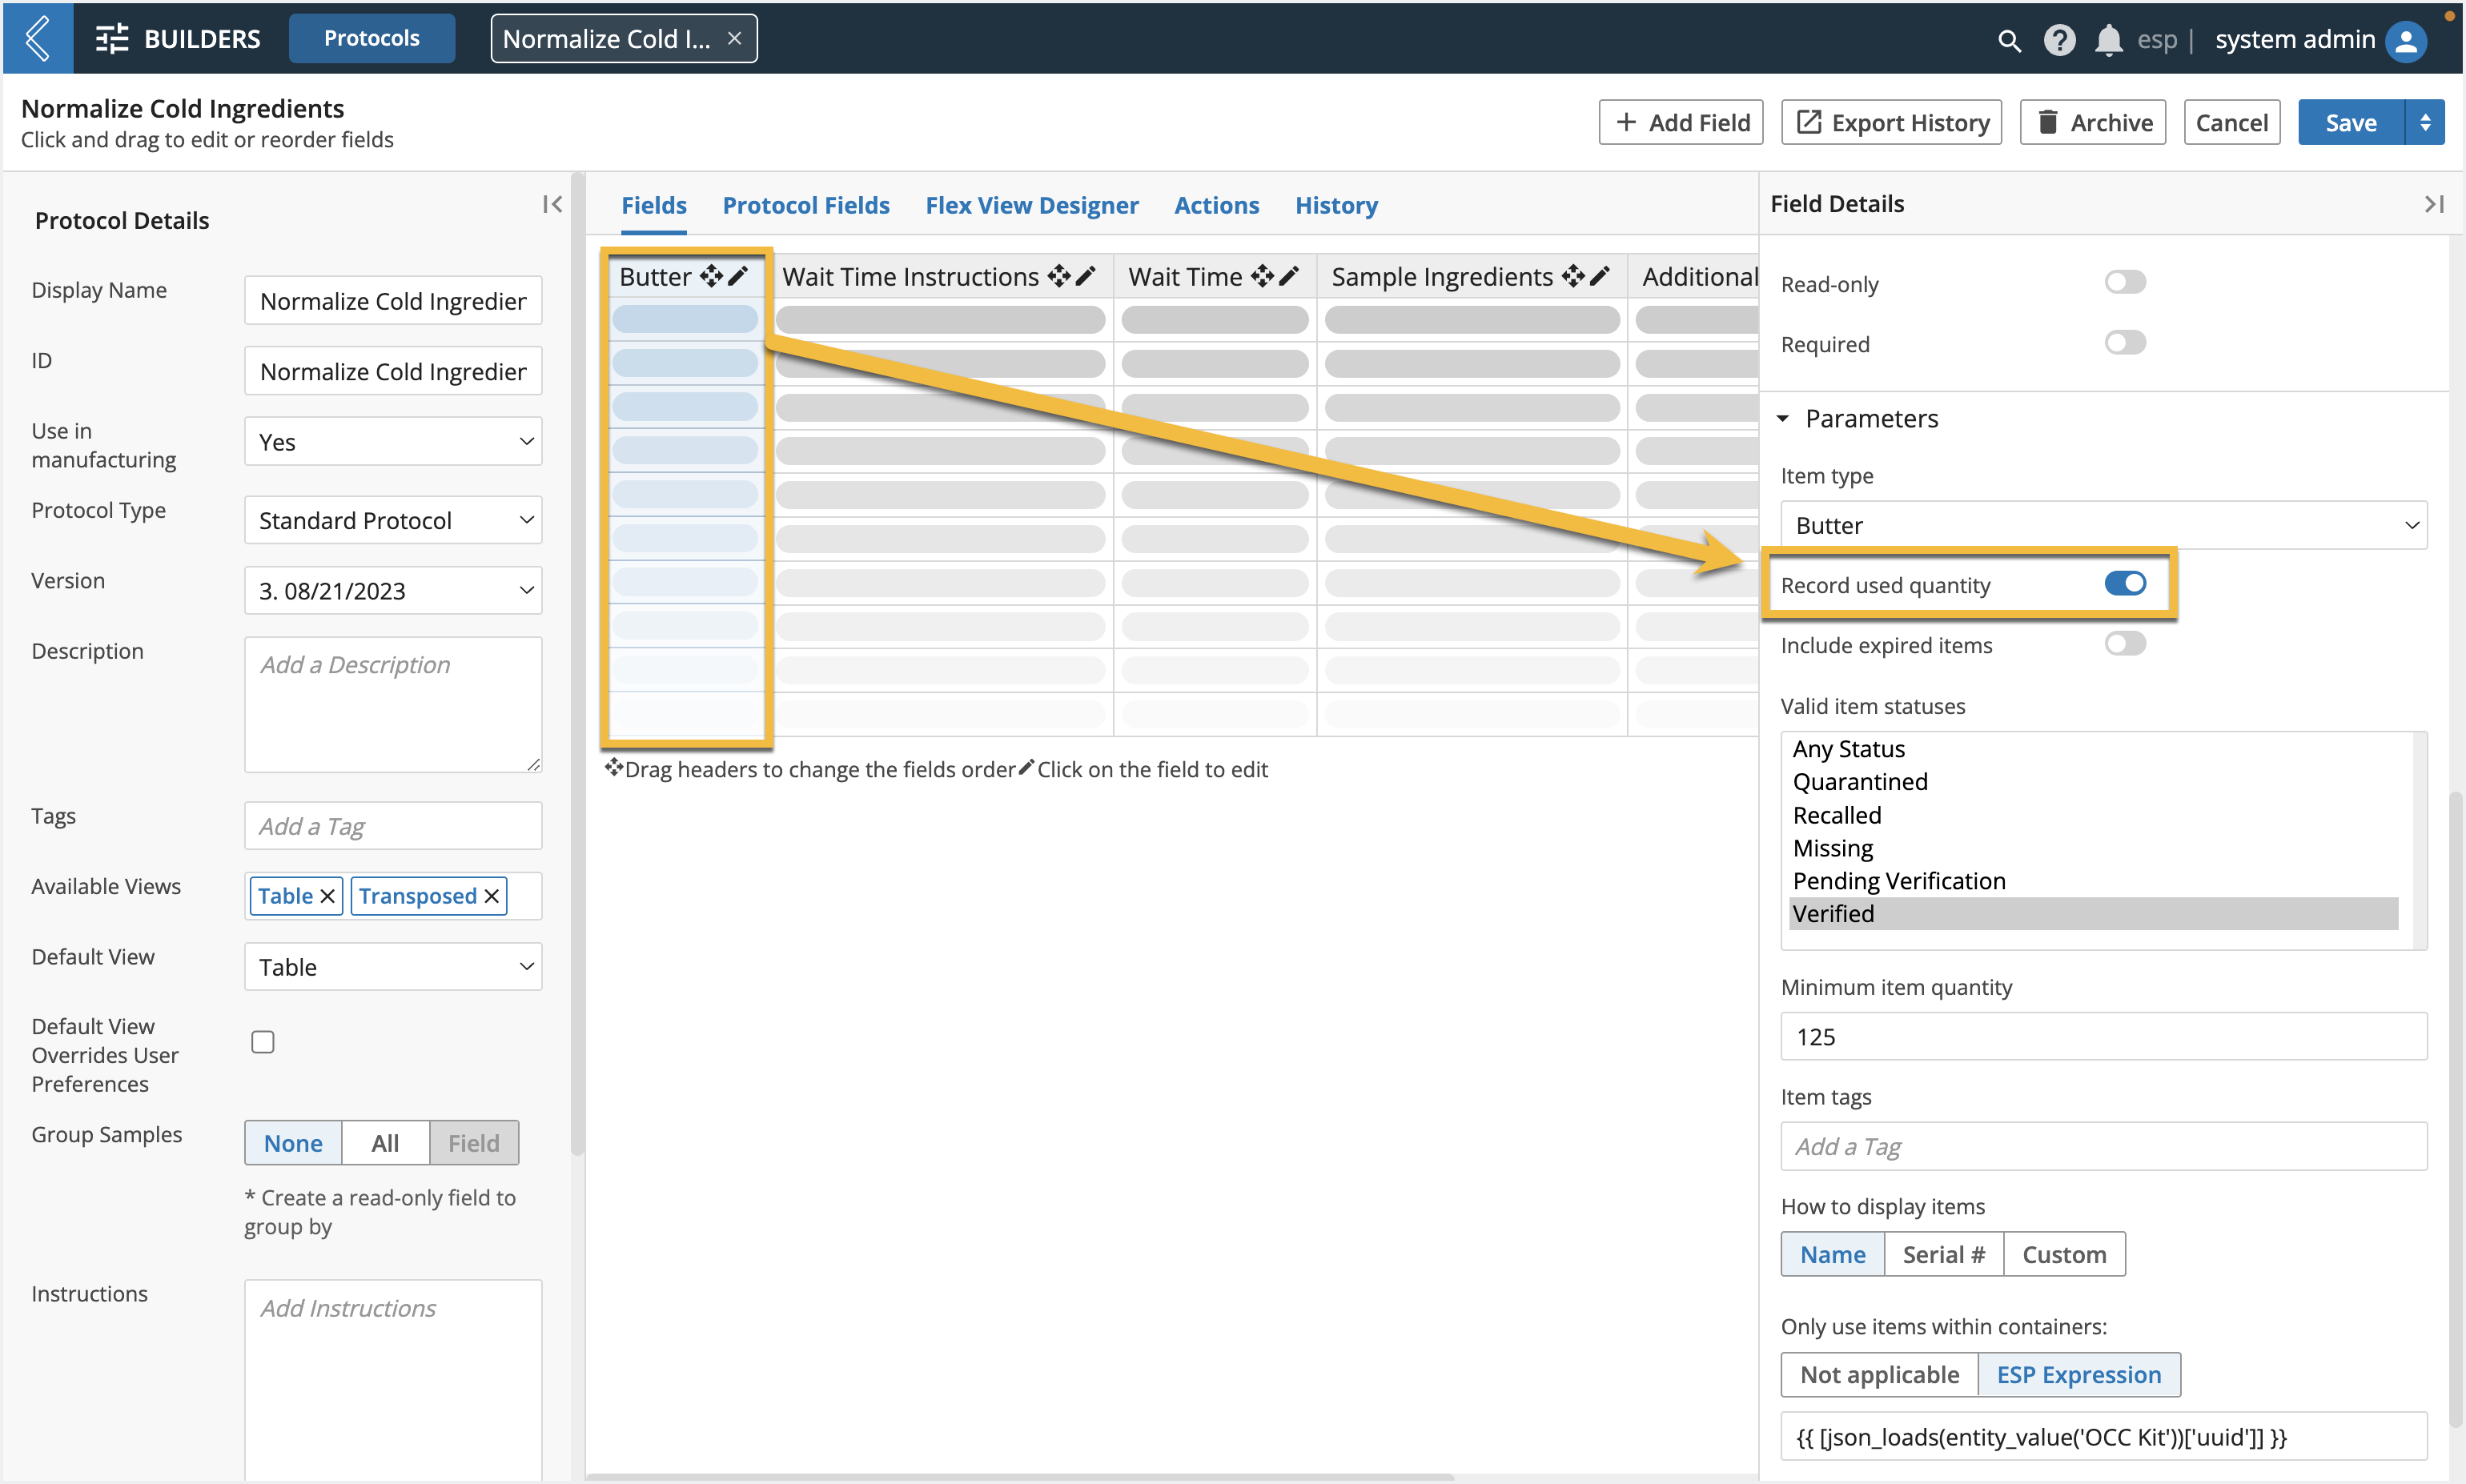The width and height of the screenshot is (2466, 1484).
Task: Close the Normalize Cold I... tab
Action: [x=734, y=39]
